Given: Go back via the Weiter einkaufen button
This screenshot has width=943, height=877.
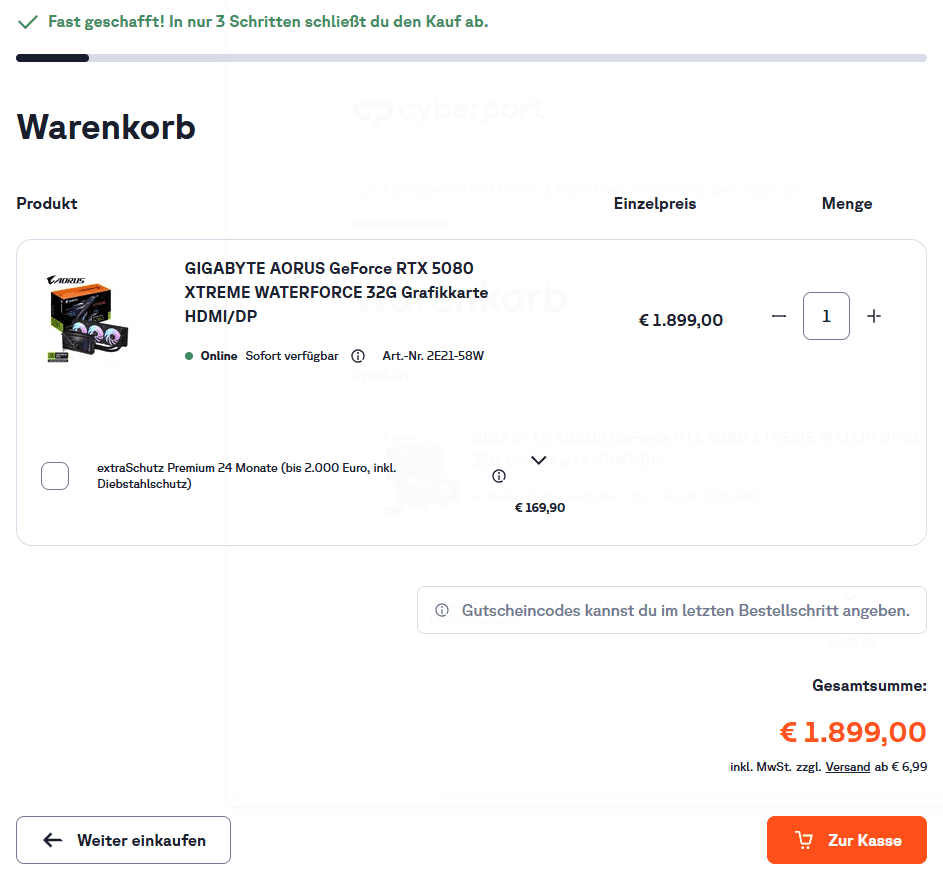Looking at the screenshot, I should click(123, 840).
